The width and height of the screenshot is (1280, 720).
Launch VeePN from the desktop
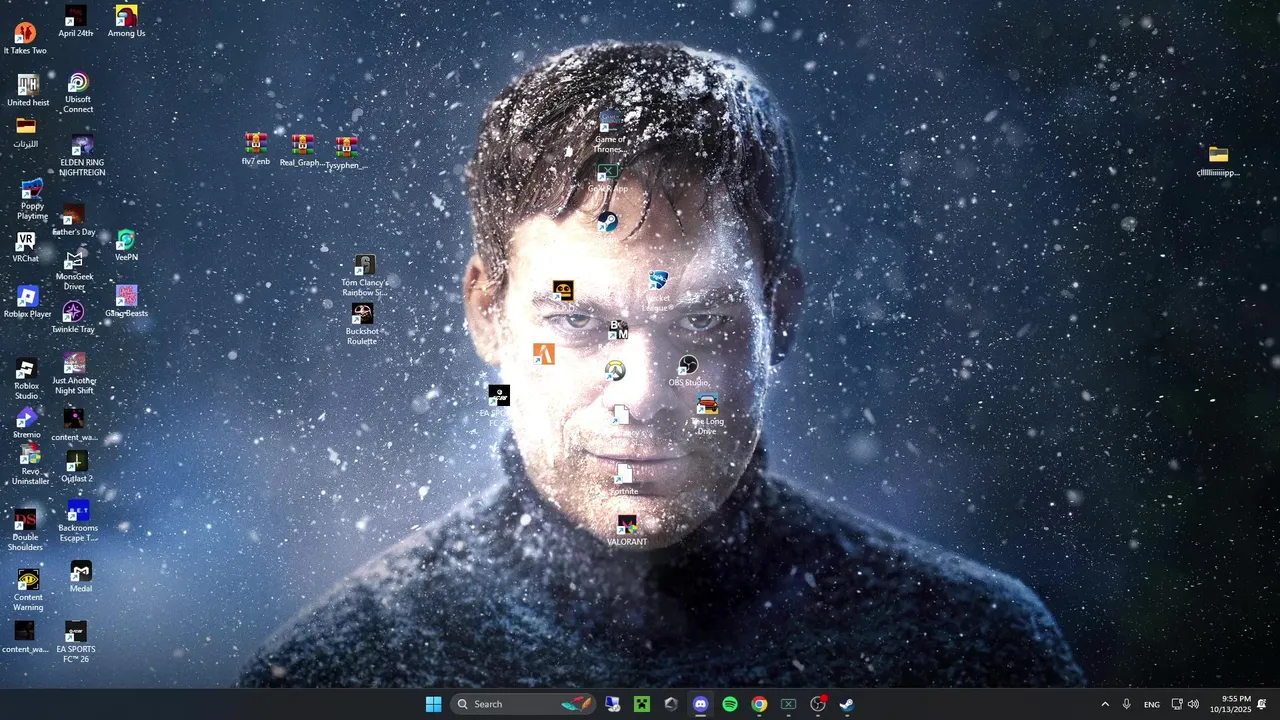126,246
